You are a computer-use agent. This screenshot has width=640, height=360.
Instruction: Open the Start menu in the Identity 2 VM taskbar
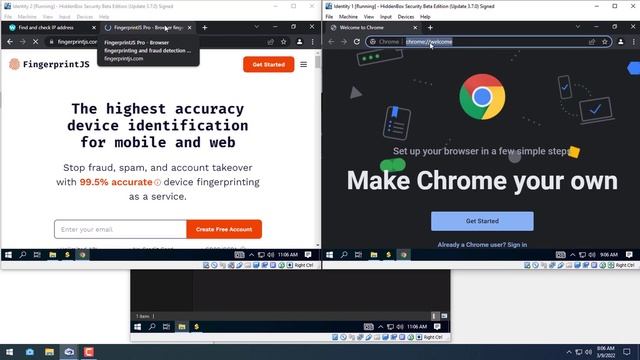coord(9,255)
